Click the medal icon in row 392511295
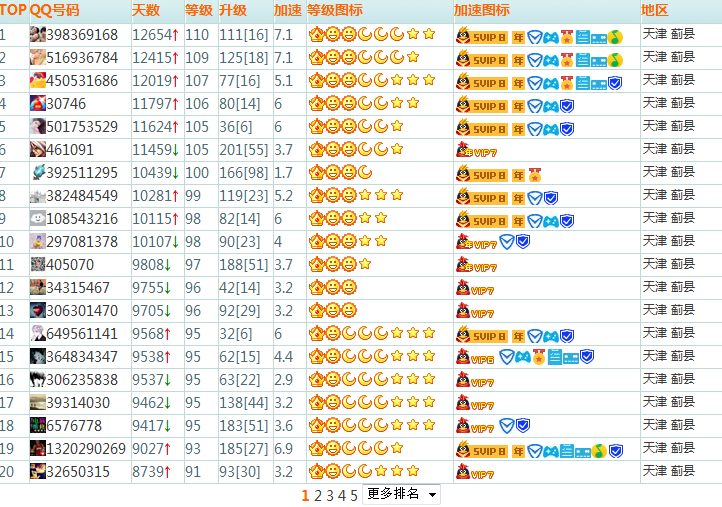Viewport: 722px width, 507px height. [535, 175]
